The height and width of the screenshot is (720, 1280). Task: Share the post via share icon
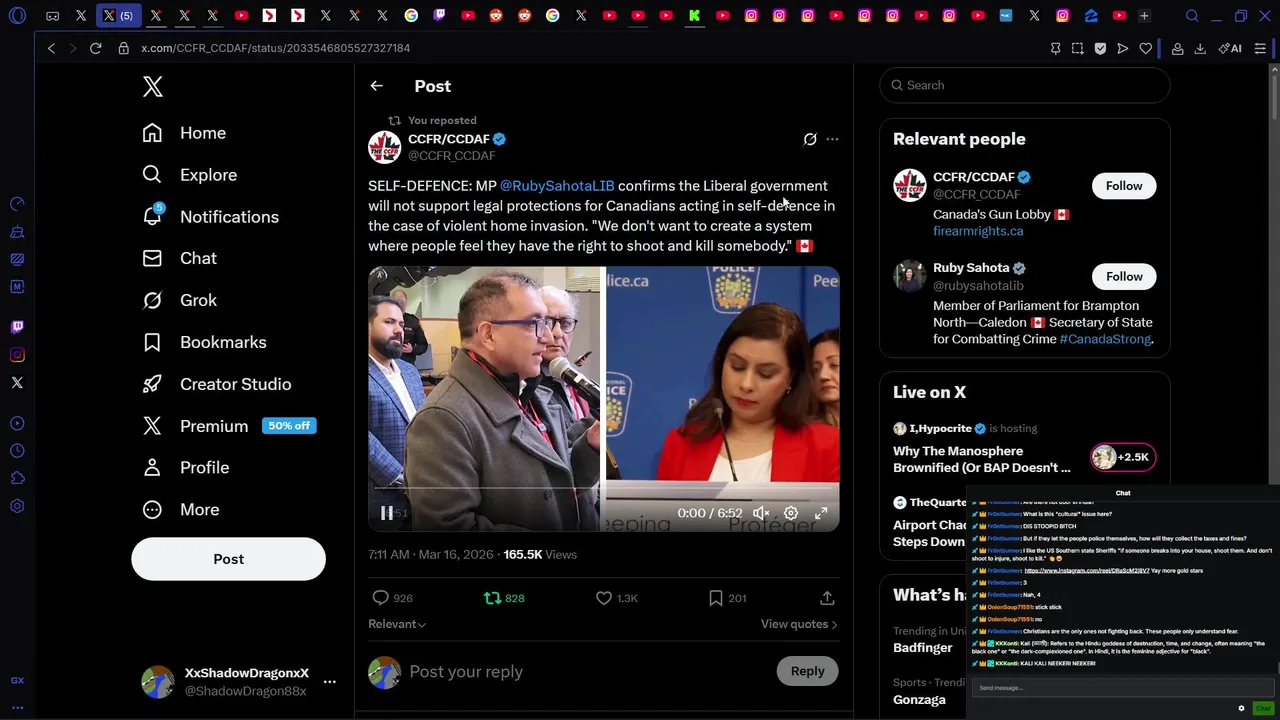click(x=827, y=598)
